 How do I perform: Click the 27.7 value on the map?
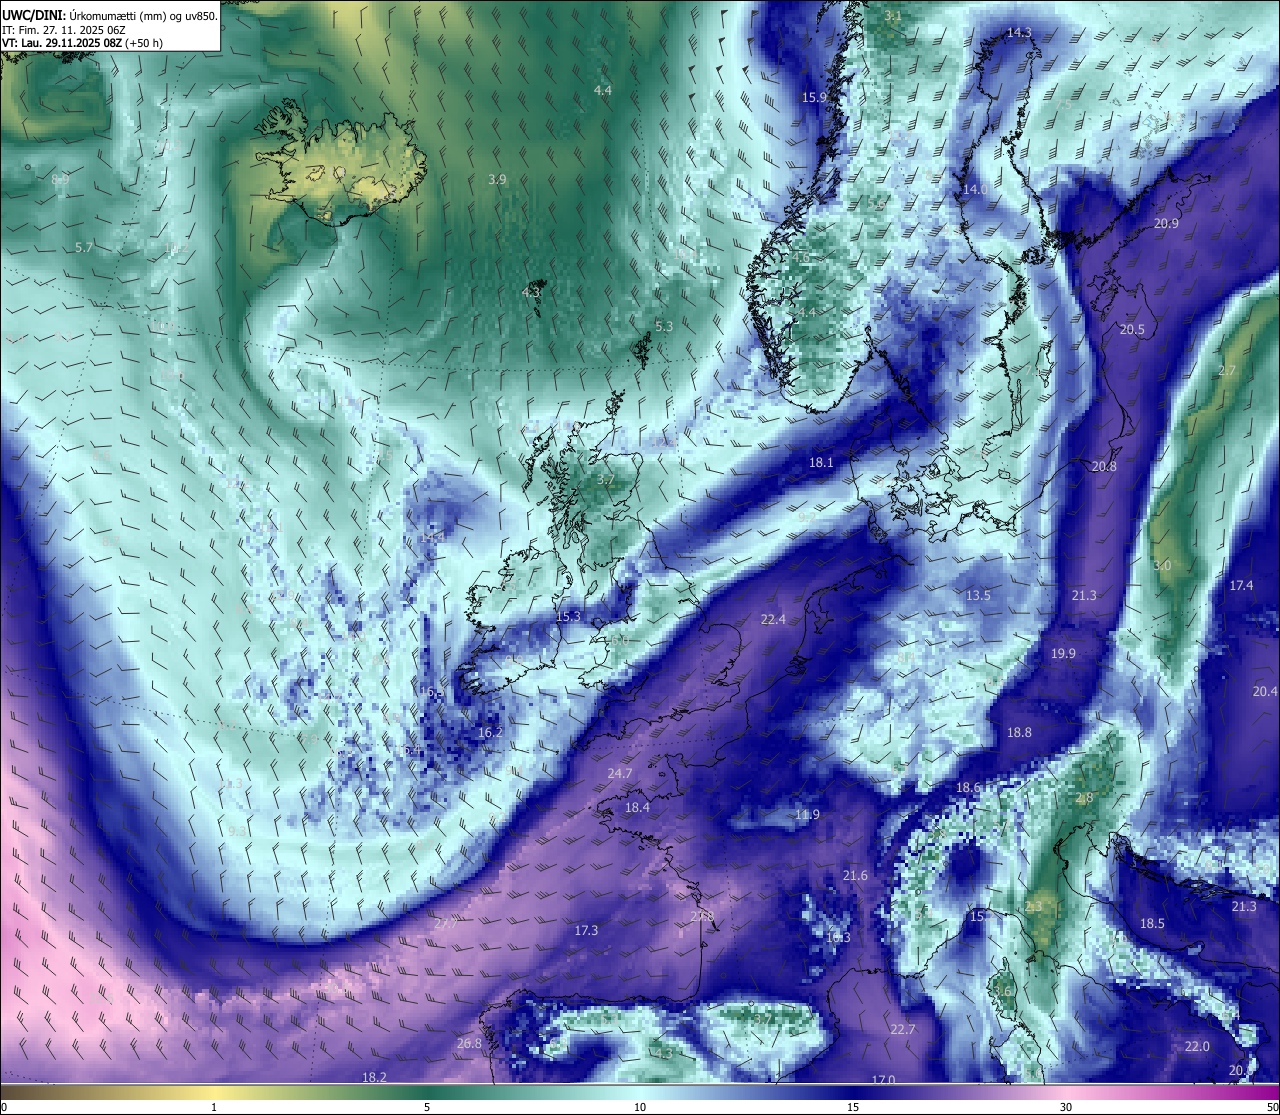pos(445,923)
